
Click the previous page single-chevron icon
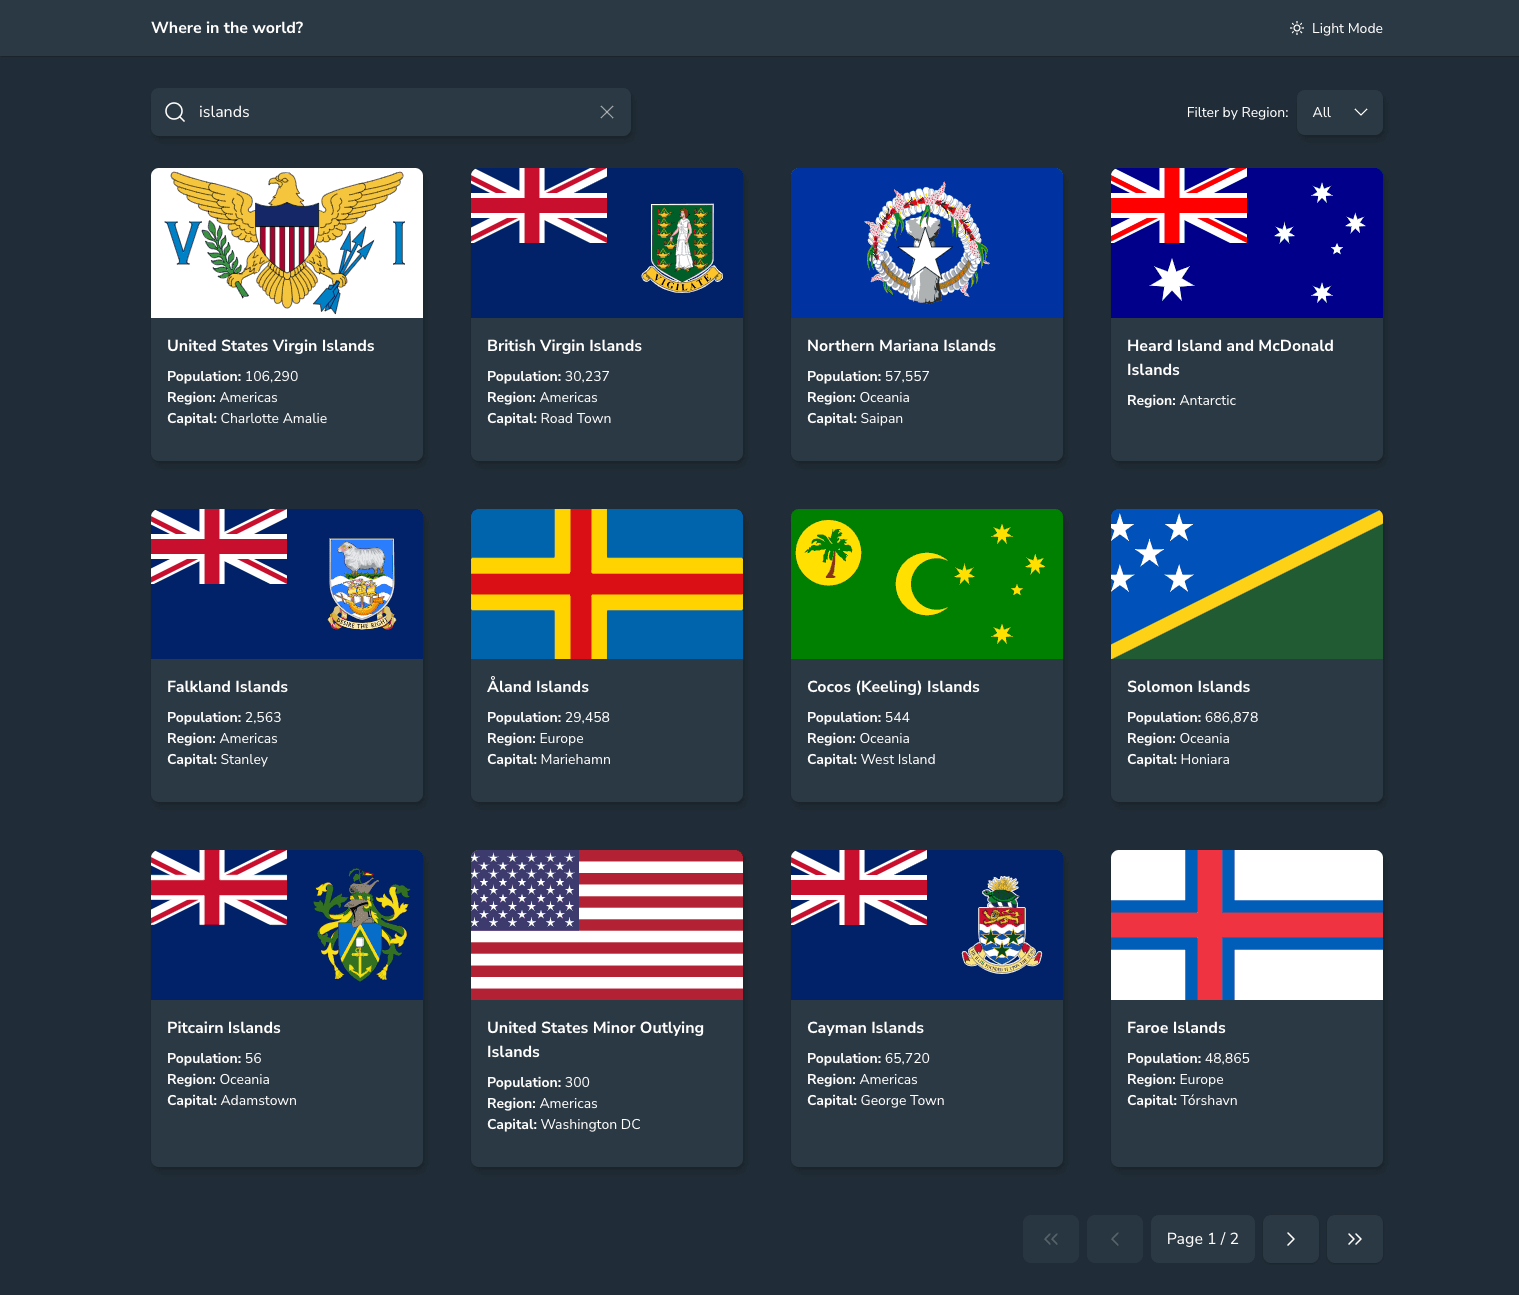(x=1115, y=1239)
